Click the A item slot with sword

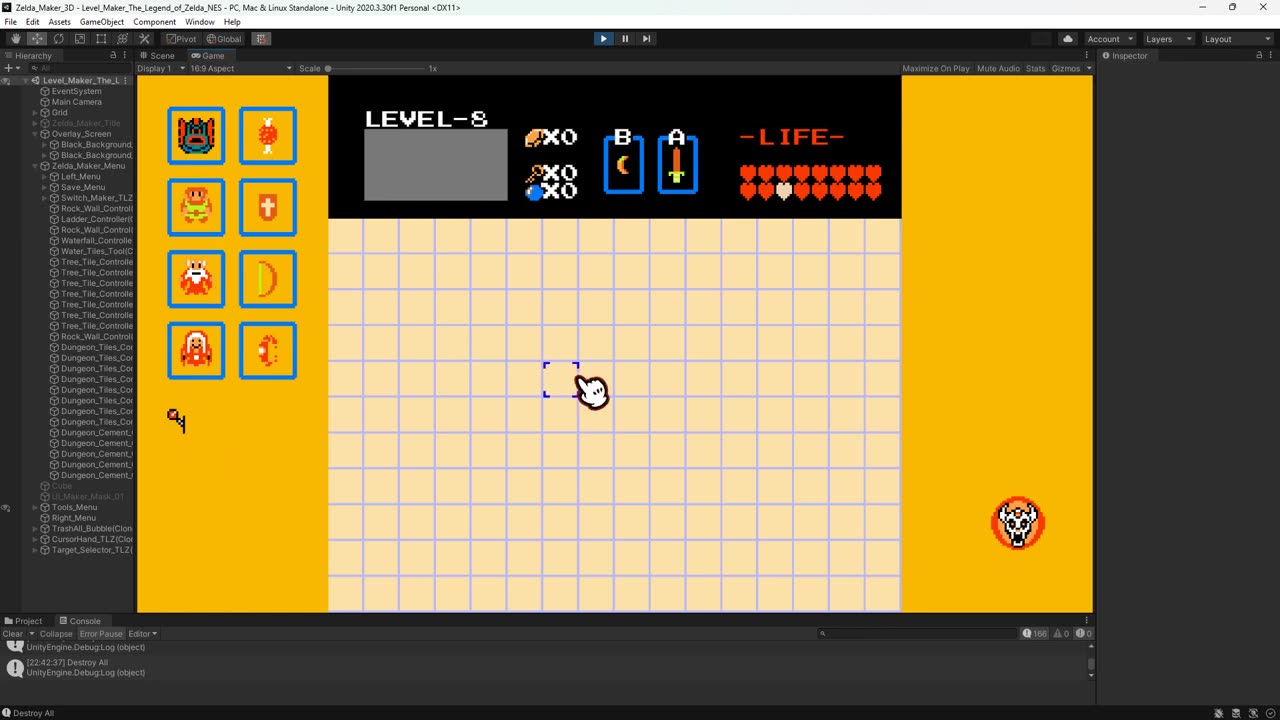677,162
